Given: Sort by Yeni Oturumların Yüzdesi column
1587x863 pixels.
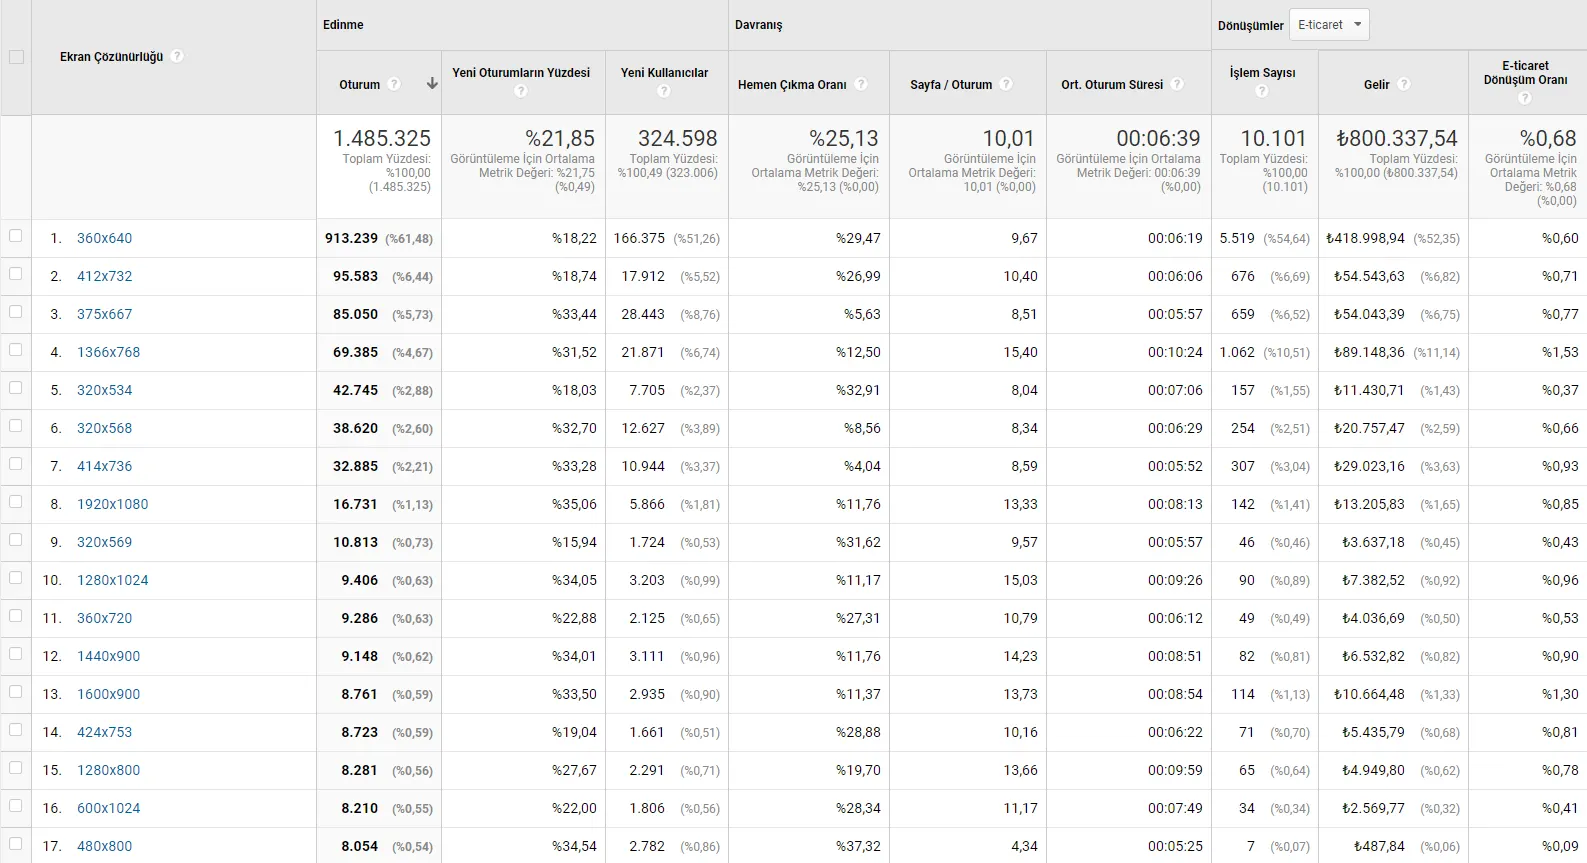Looking at the screenshot, I should coord(521,72).
